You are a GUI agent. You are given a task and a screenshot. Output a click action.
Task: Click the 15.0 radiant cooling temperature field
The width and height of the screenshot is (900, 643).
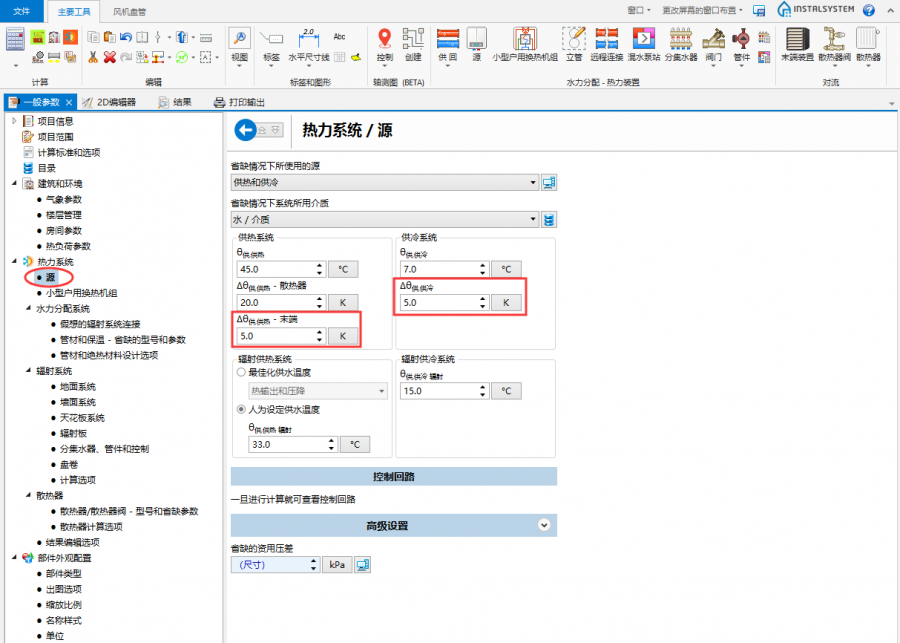pos(439,392)
